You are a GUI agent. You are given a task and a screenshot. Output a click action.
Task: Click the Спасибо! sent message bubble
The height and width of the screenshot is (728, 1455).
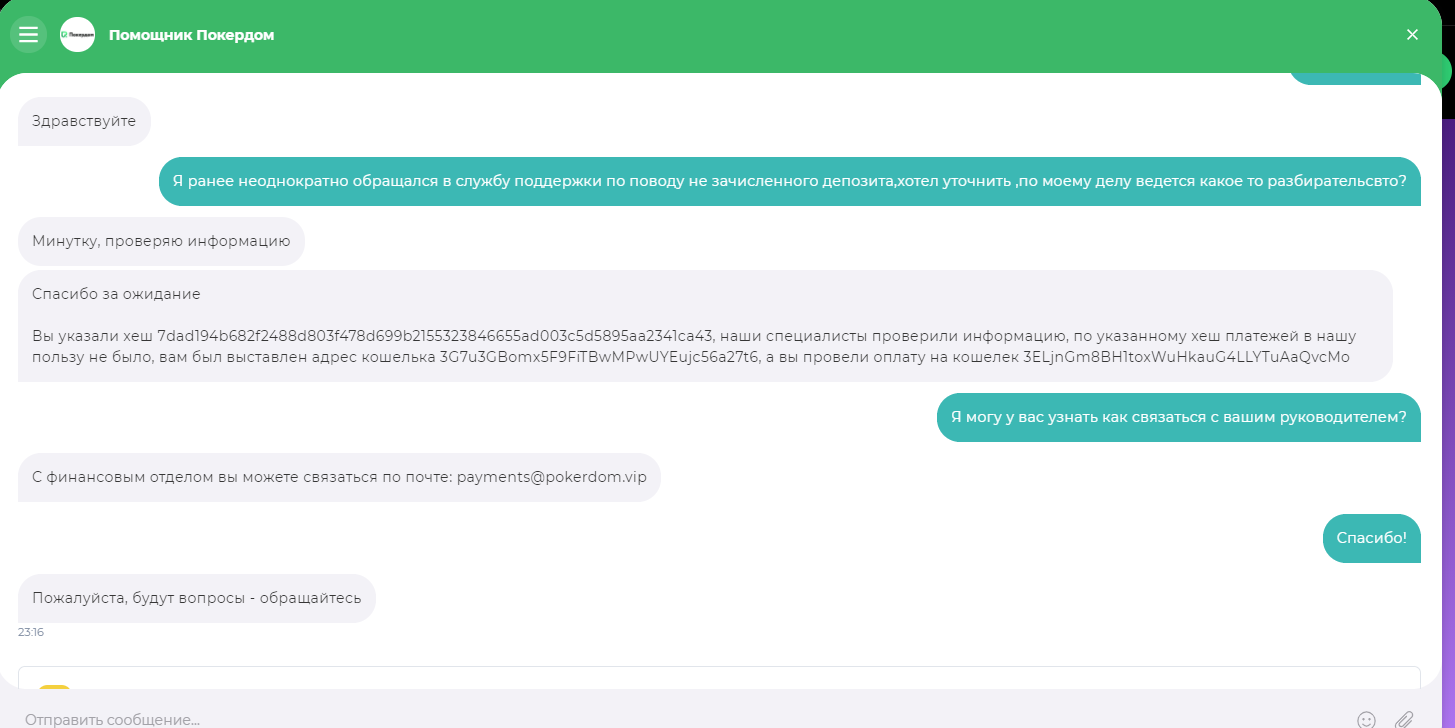point(1371,538)
